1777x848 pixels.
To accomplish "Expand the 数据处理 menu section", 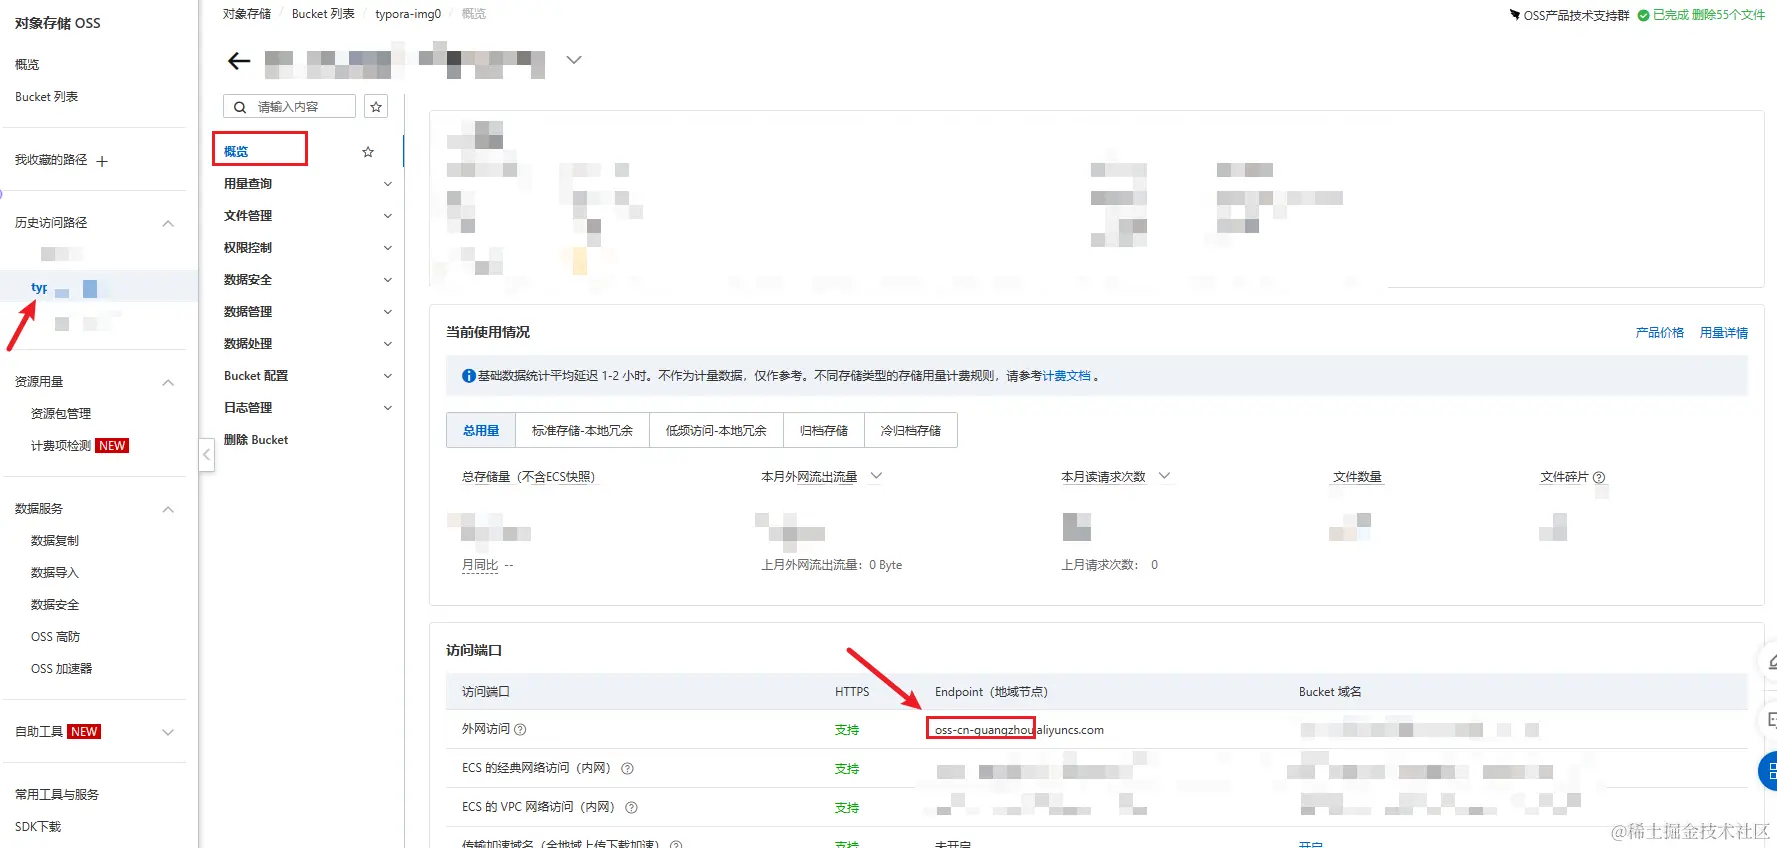I will pyautogui.click(x=388, y=344).
